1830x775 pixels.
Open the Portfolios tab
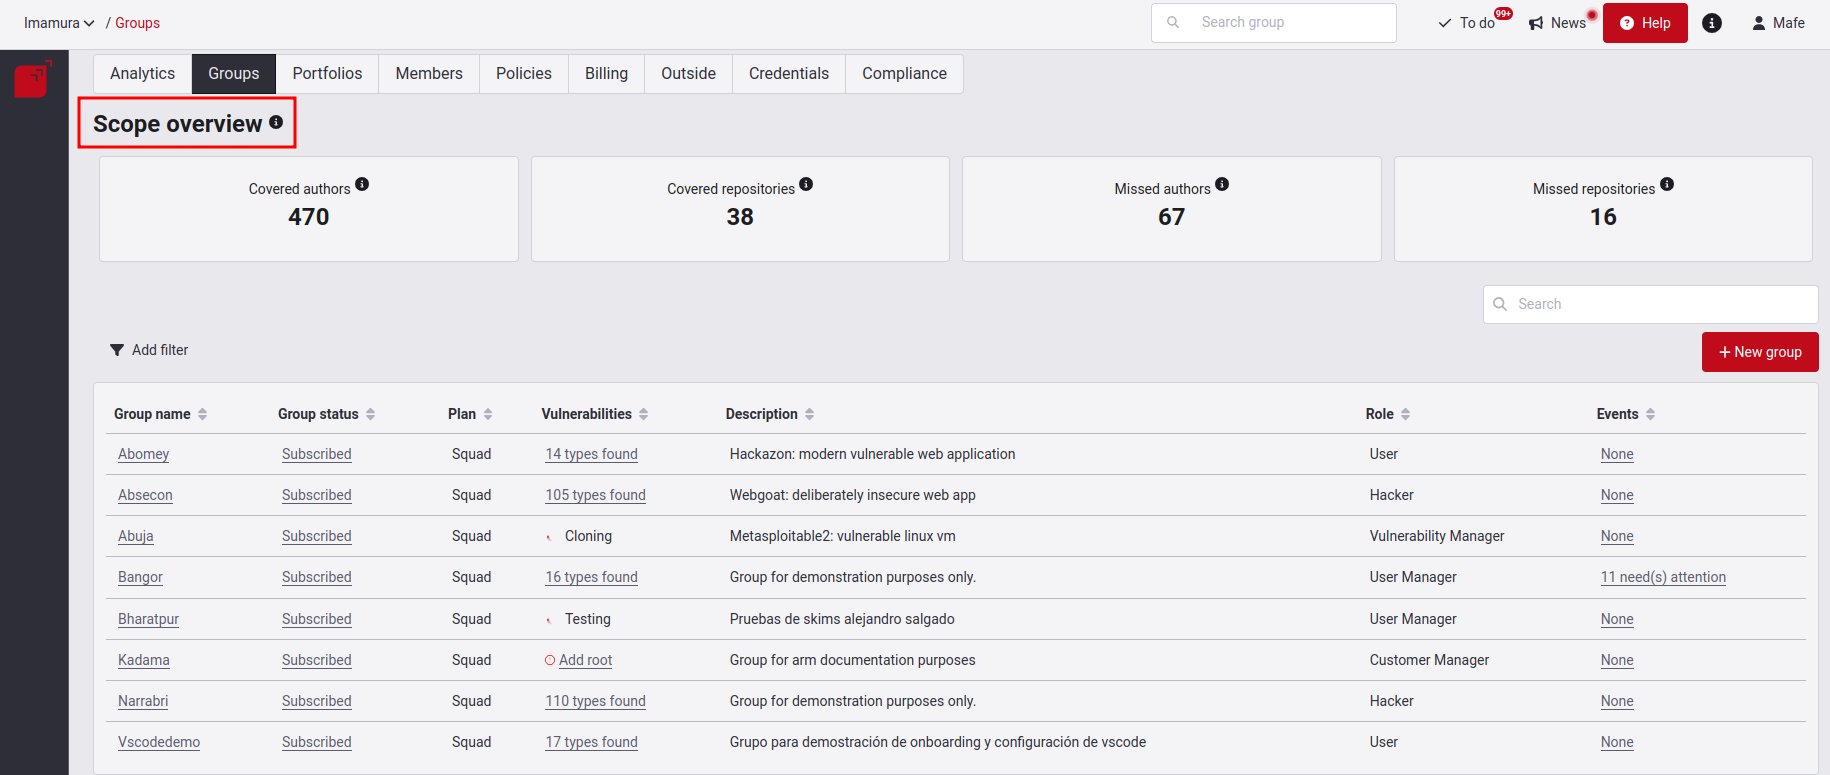327,74
